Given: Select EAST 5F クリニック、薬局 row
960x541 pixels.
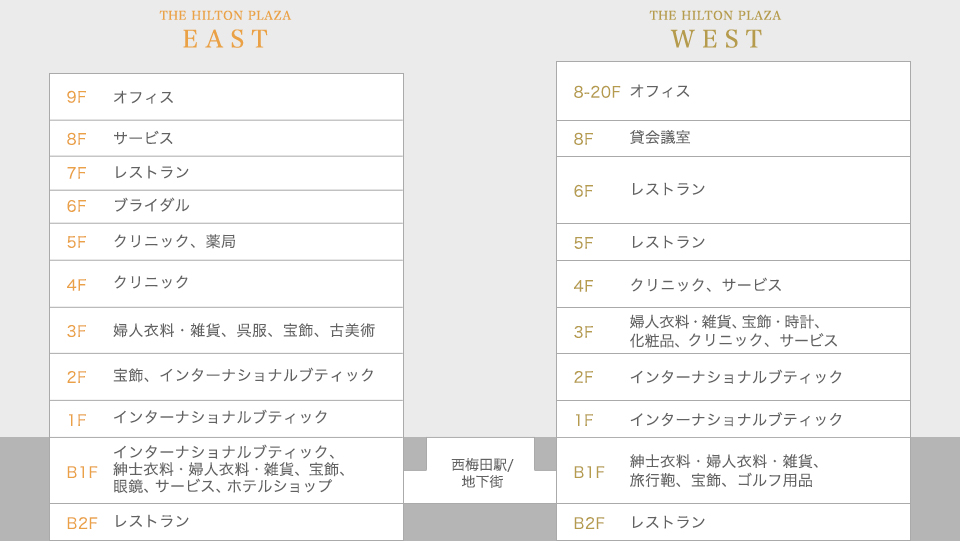Looking at the screenshot, I should point(227,242).
